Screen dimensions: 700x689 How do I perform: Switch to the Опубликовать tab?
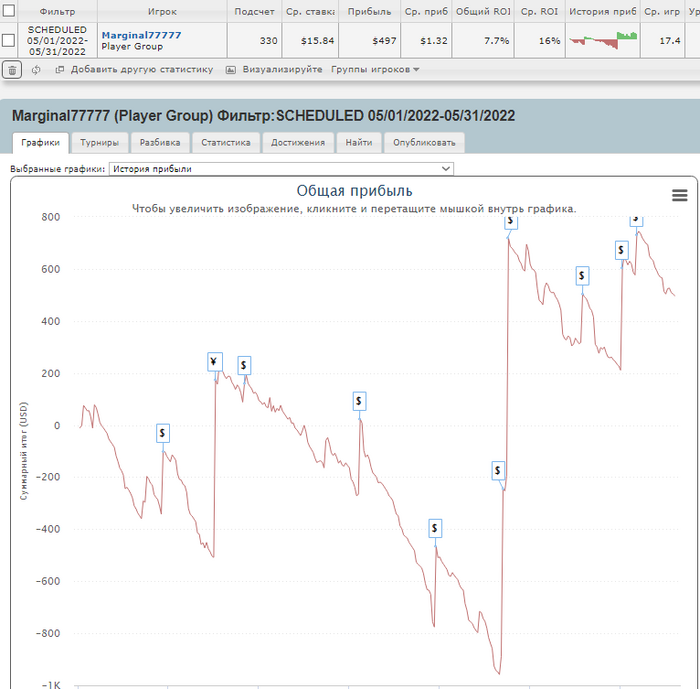424,142
